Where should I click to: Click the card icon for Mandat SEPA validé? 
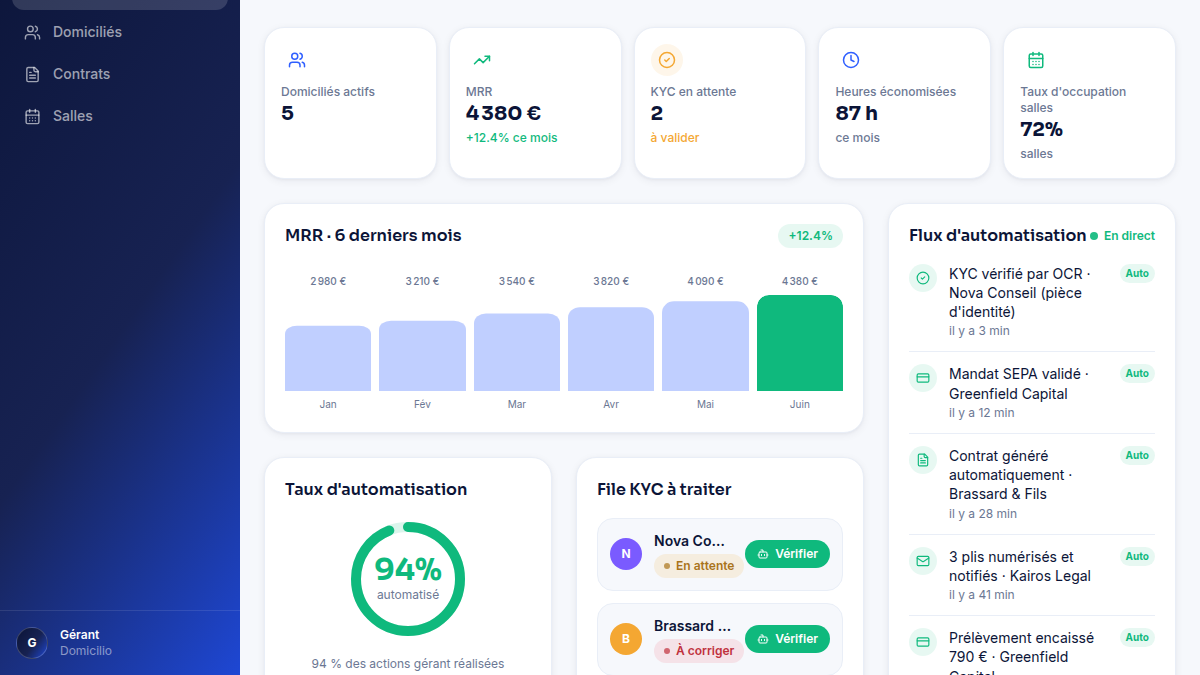point(923,379)
